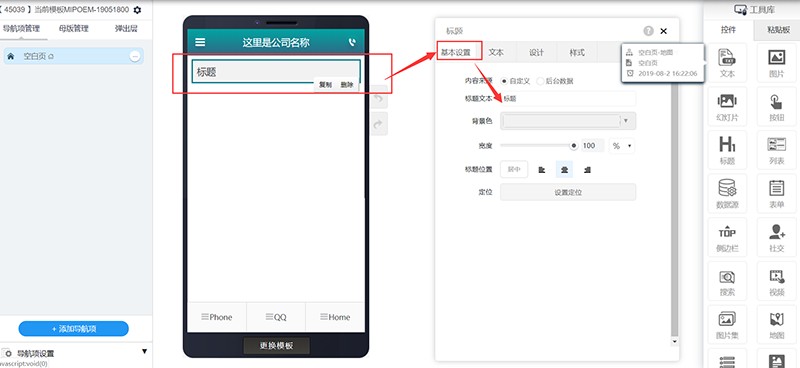Viewport: 800px width, 368px height.
Task: Add a 侧边栏 (TOP sidebar) widget
Action: pyautogui.click(x=727, y=238)
